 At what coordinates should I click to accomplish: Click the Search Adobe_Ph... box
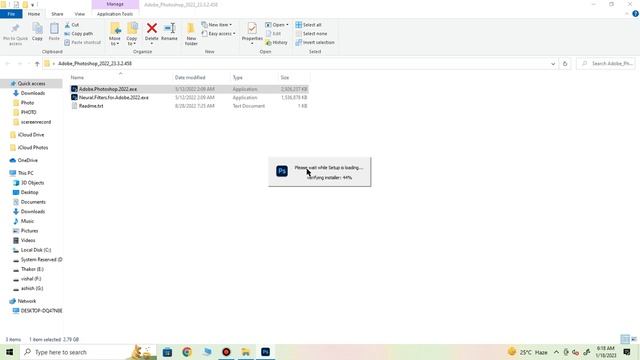point(606,64)
